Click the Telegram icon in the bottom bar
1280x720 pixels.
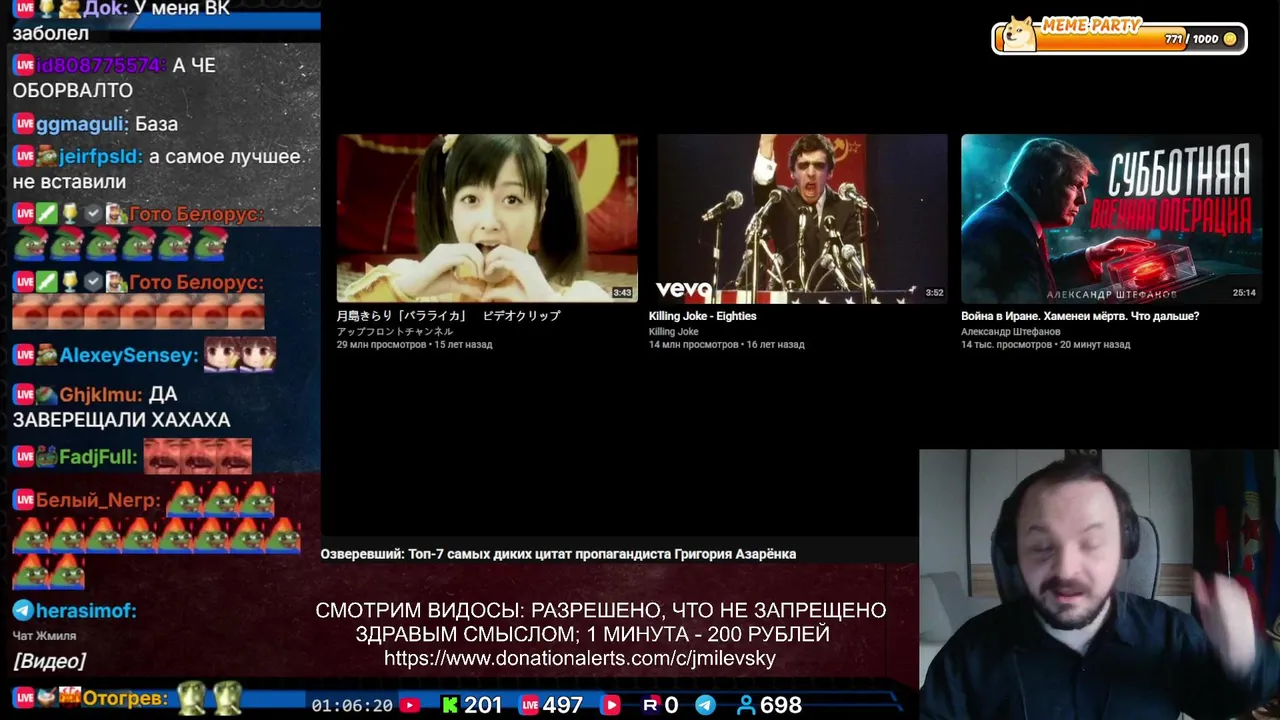(x=705, y=705)
